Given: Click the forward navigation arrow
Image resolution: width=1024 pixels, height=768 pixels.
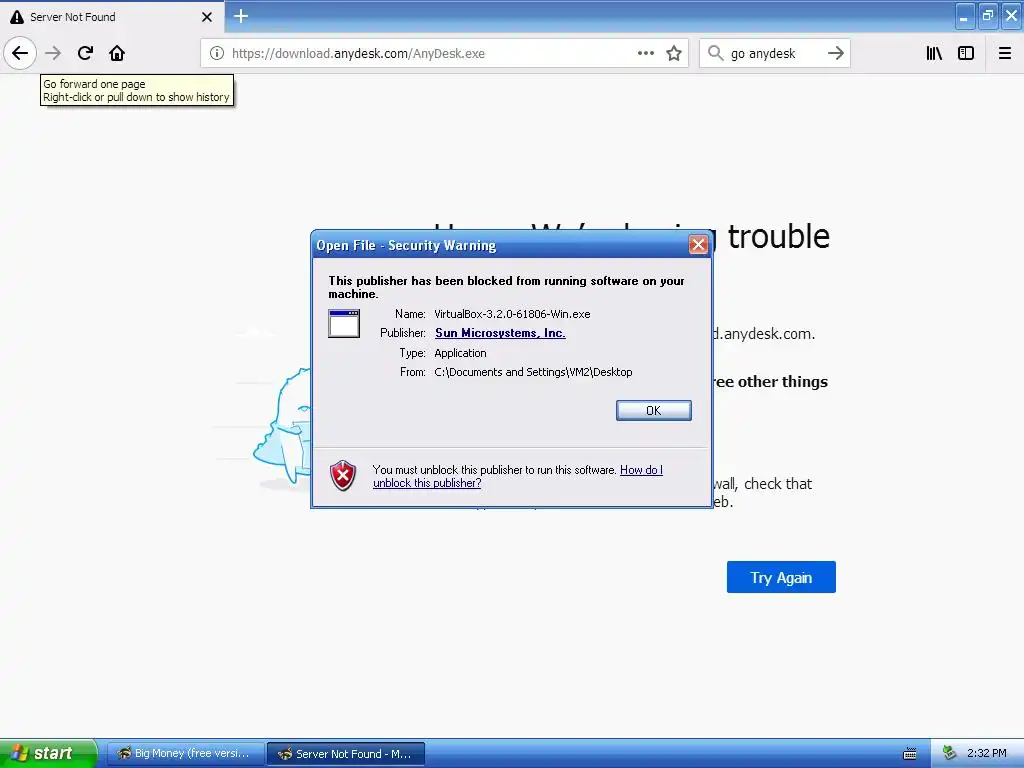Looking at the screenshot, I should coord(53,53).
